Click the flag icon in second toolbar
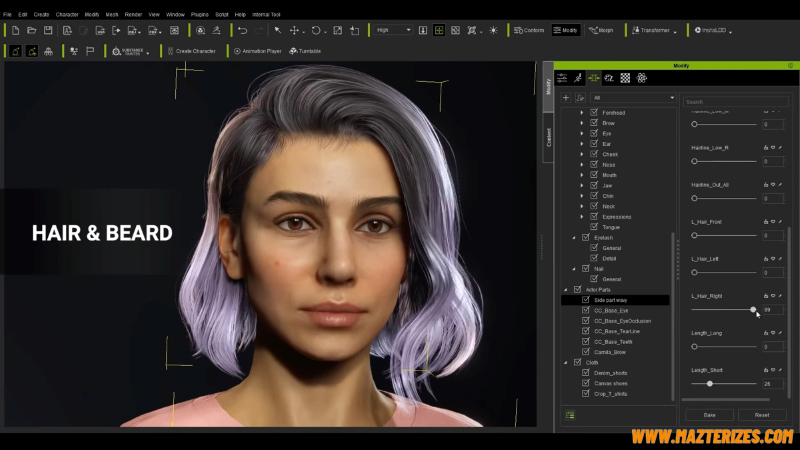 coord(90,51)
